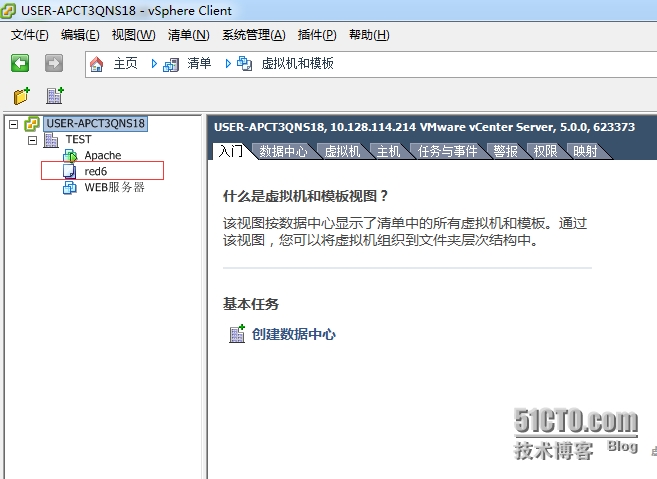657x479 pixels.
Task: Click the Inventory icon in breadcrumb
Action: [171, 65]
